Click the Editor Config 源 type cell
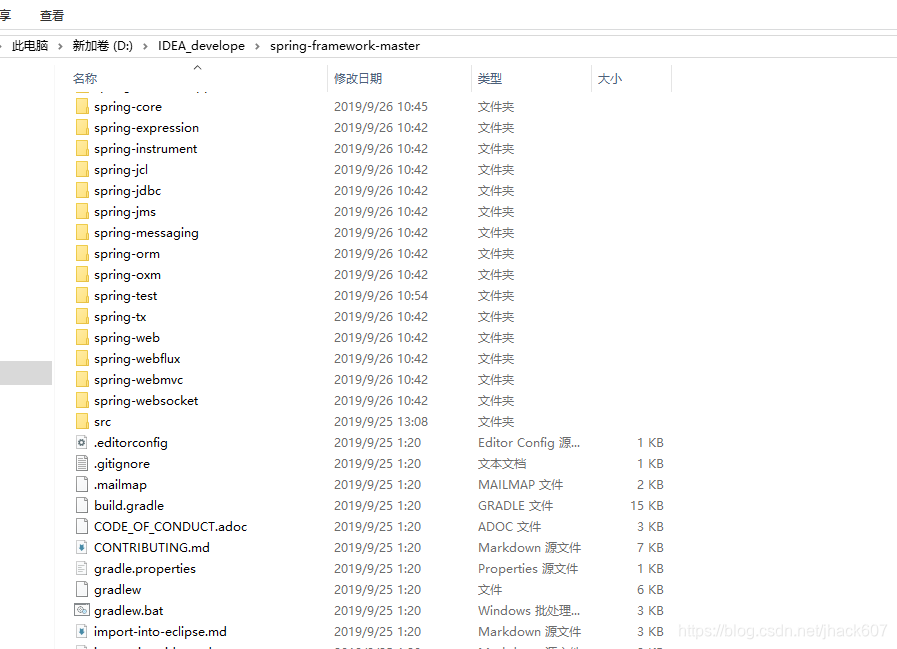This screenshot has height=649, width=897. [x=529, y=443]
